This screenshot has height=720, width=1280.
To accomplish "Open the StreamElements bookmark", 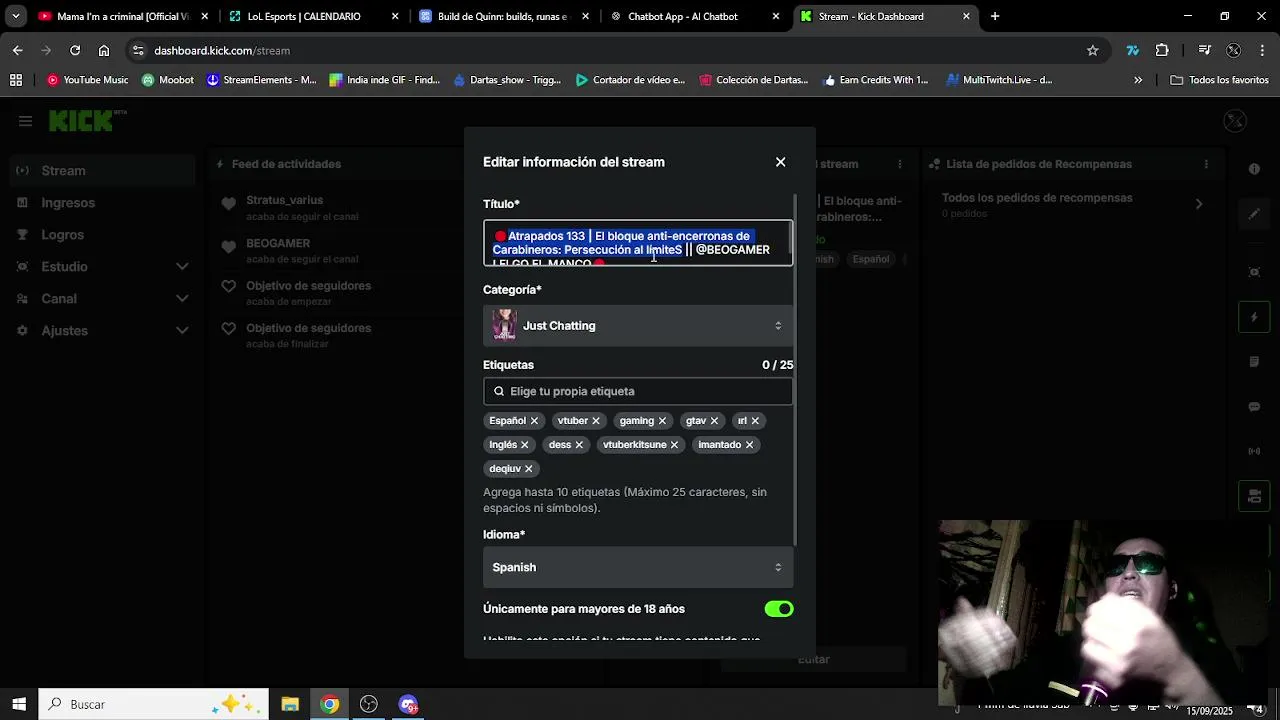I will pyautogui.click(x=261, y=80).
